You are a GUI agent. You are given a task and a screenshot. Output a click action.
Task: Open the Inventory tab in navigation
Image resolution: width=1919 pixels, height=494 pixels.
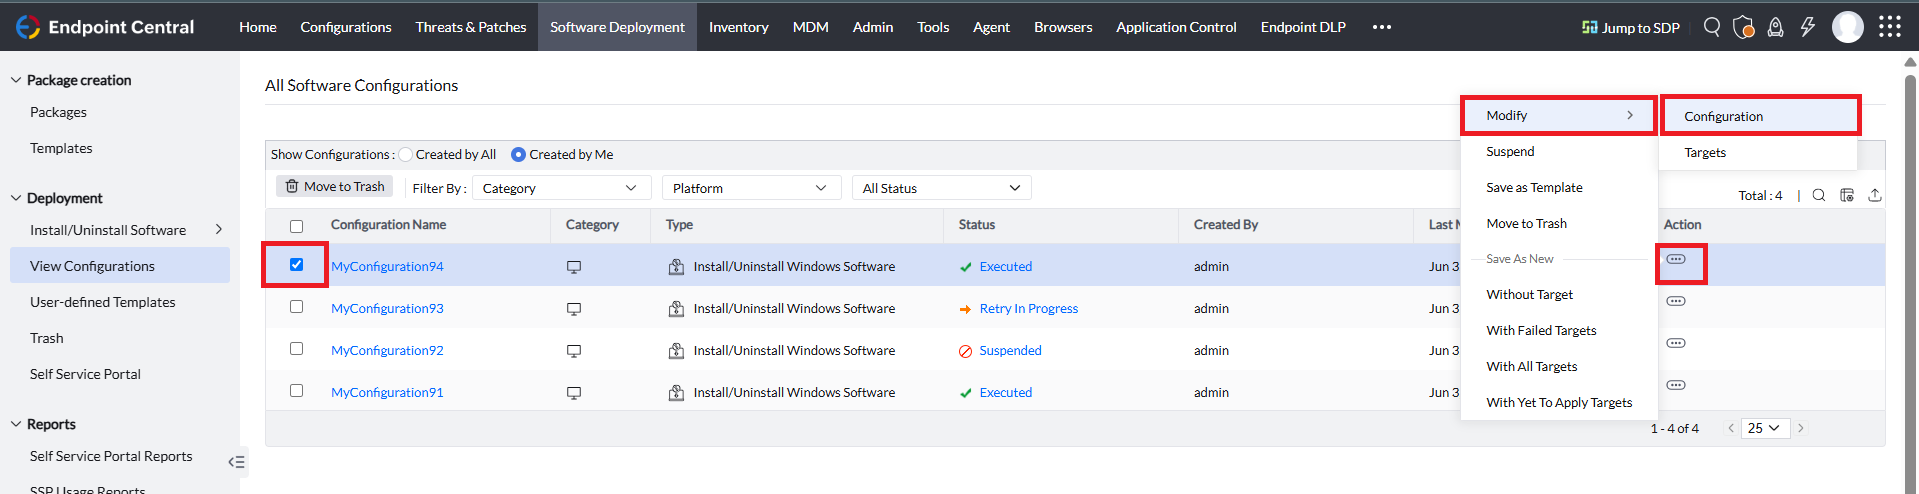(x=738, y=27)
